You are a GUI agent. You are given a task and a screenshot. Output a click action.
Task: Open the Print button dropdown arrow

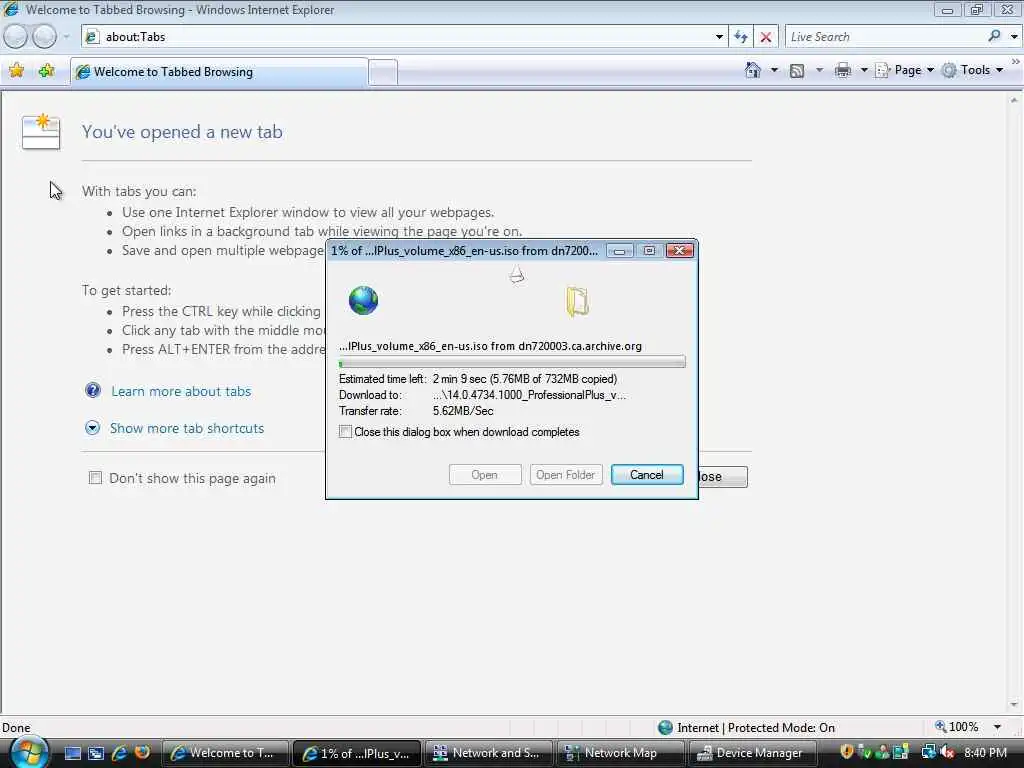[863, 70]
